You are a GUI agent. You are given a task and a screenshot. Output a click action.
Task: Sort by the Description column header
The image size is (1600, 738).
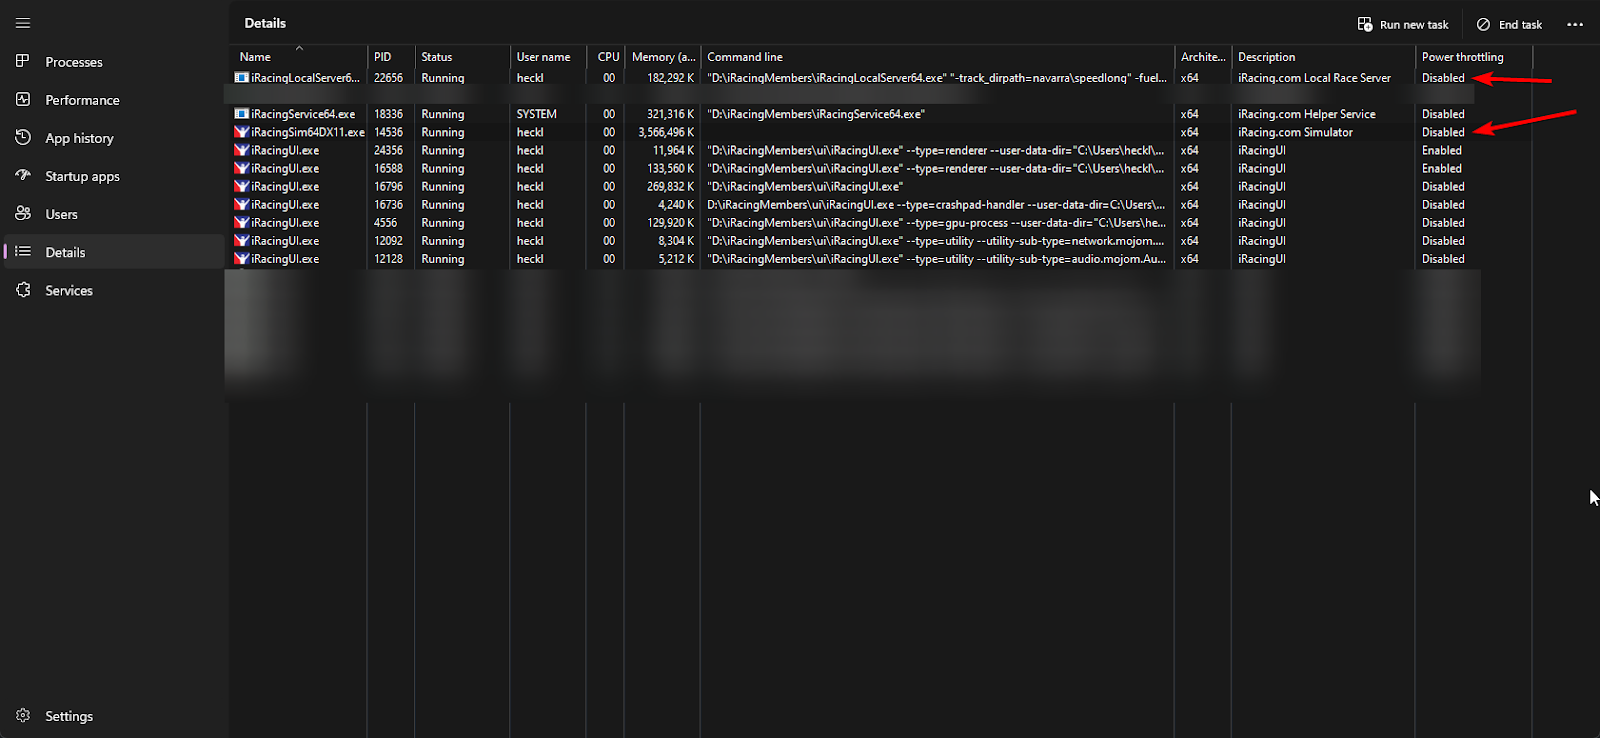tap(1323, 57)
